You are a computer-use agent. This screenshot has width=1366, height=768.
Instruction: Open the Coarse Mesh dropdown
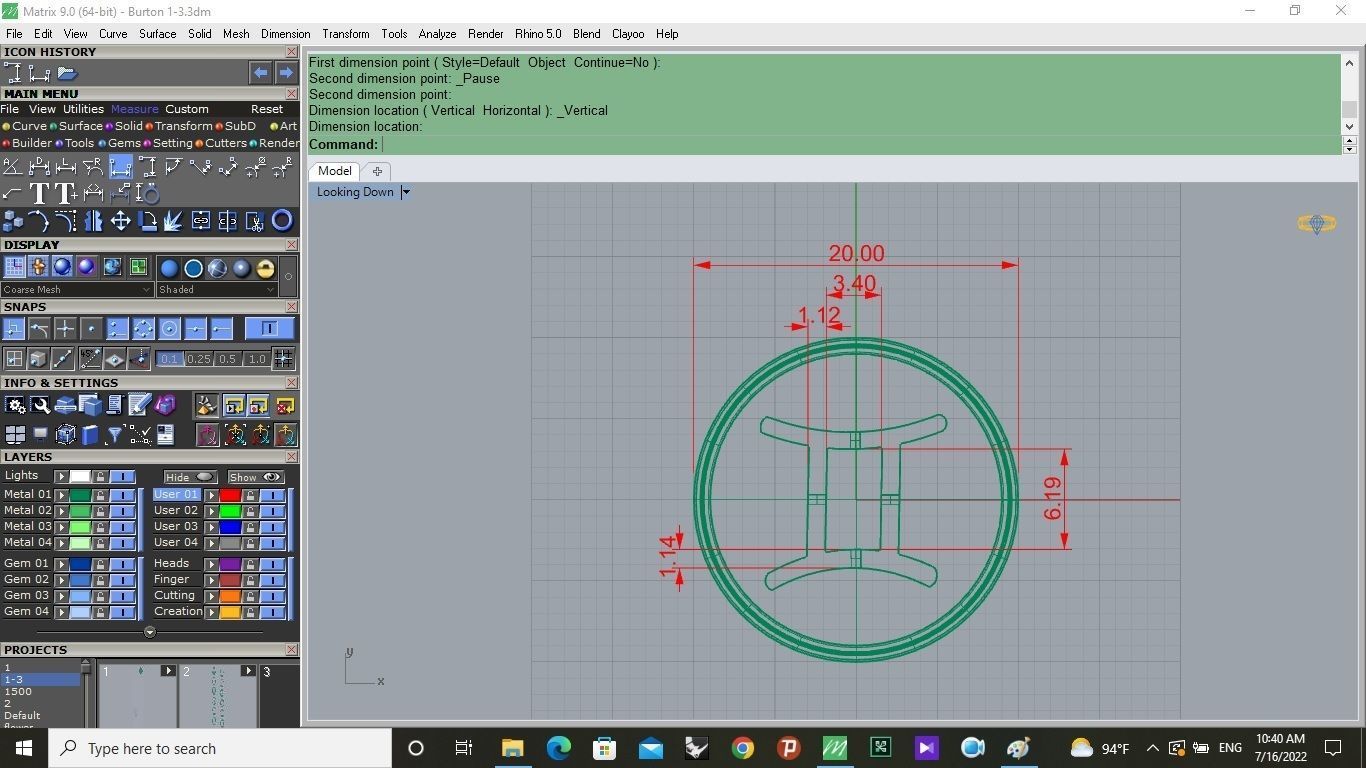[77, 289]
